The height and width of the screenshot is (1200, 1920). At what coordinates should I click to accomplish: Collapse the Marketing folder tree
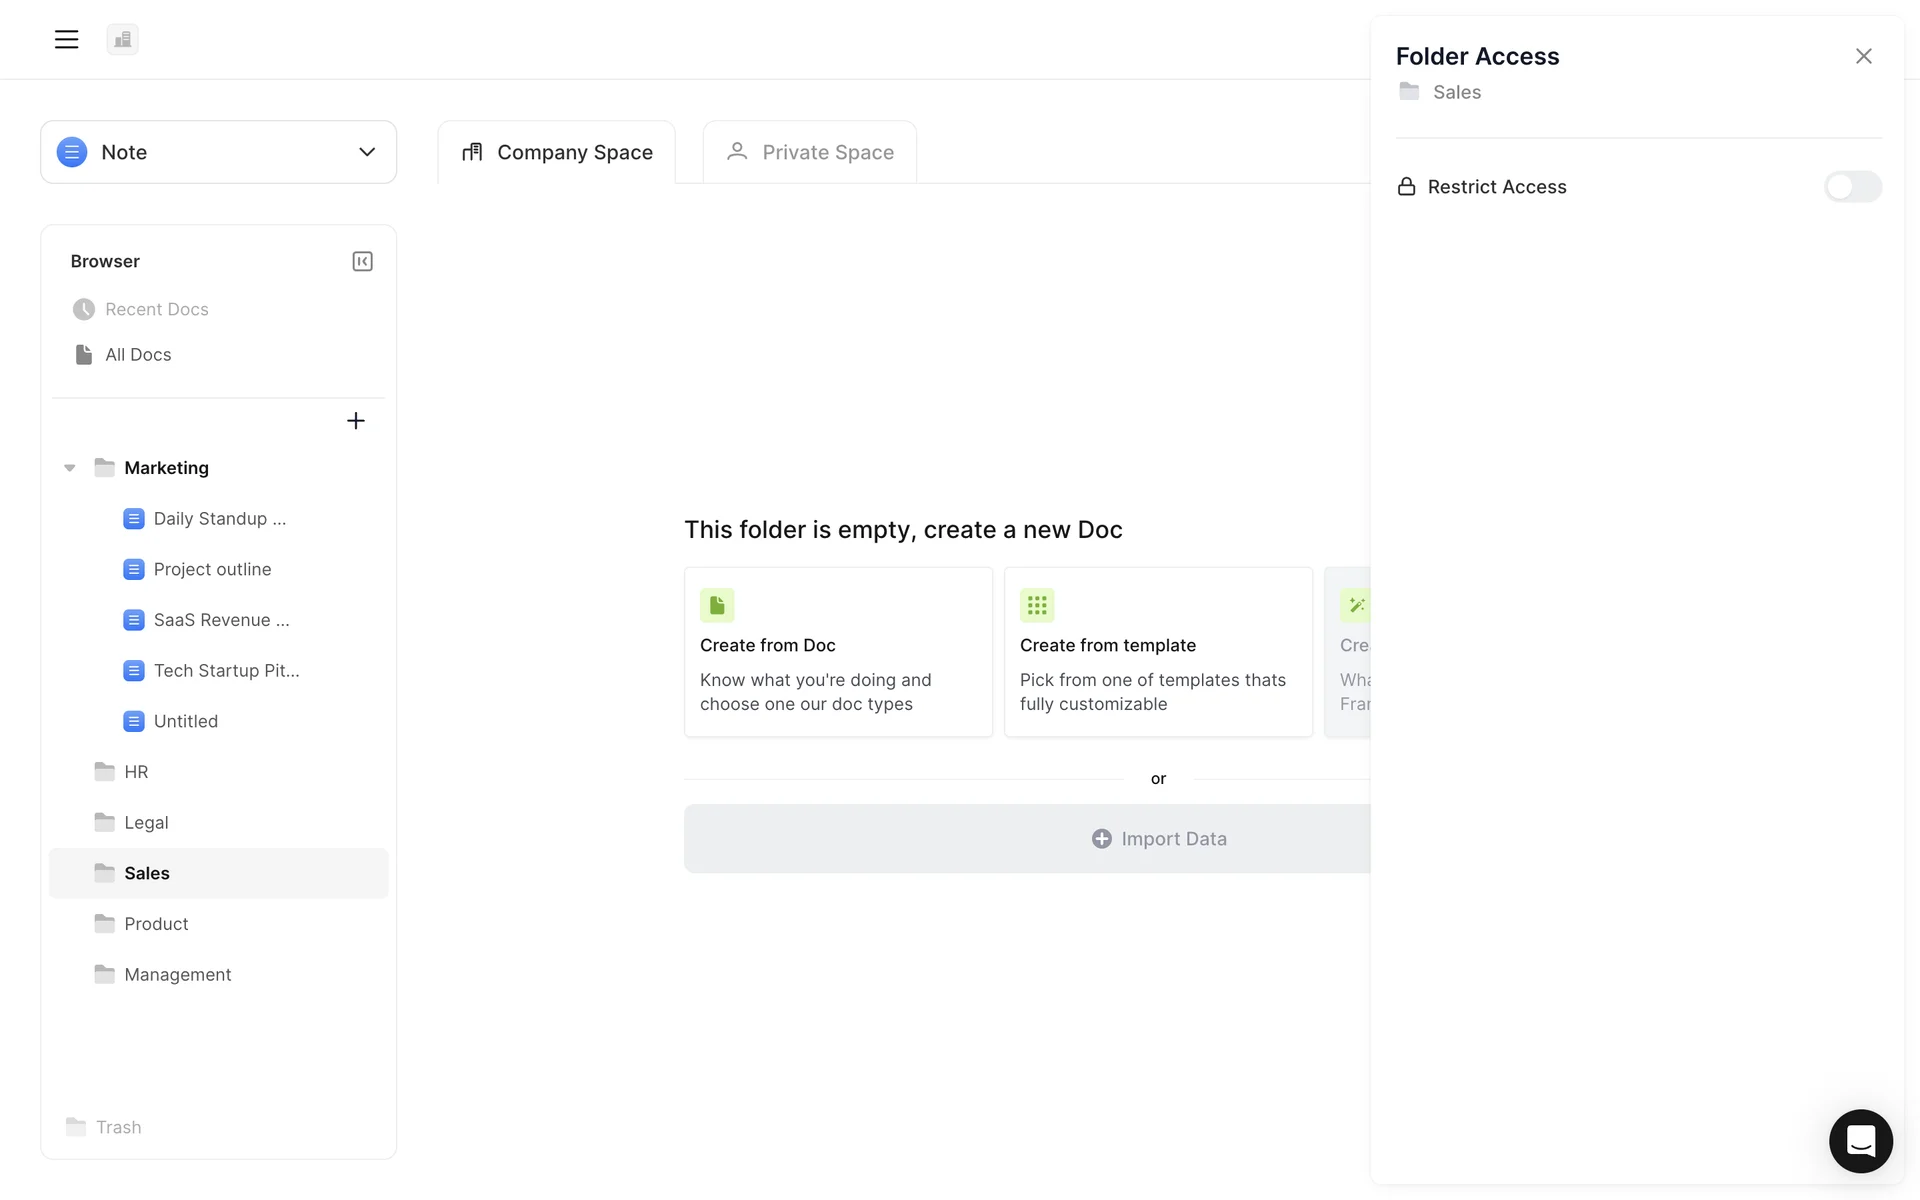click(x=70, y=468)
